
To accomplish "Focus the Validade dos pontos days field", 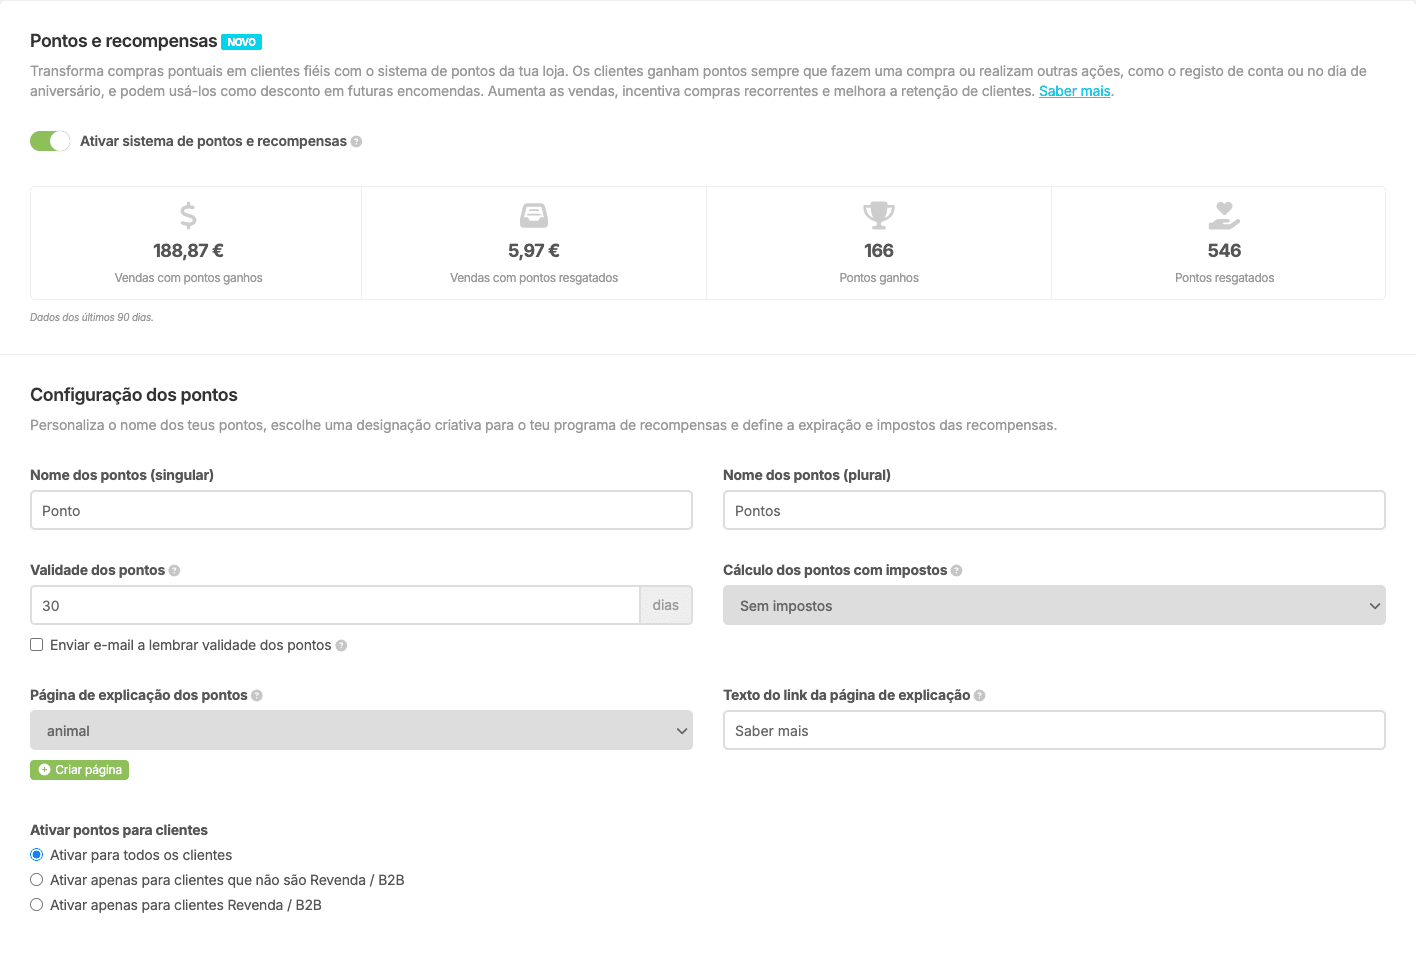I will click(x=335, y=606).
